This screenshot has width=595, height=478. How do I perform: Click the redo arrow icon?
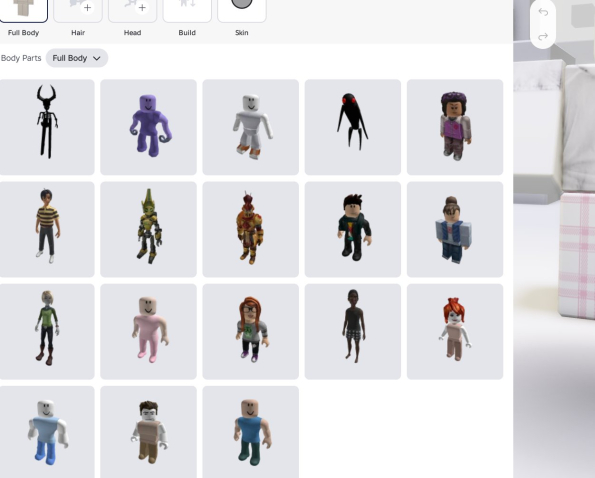click(543, 36)
